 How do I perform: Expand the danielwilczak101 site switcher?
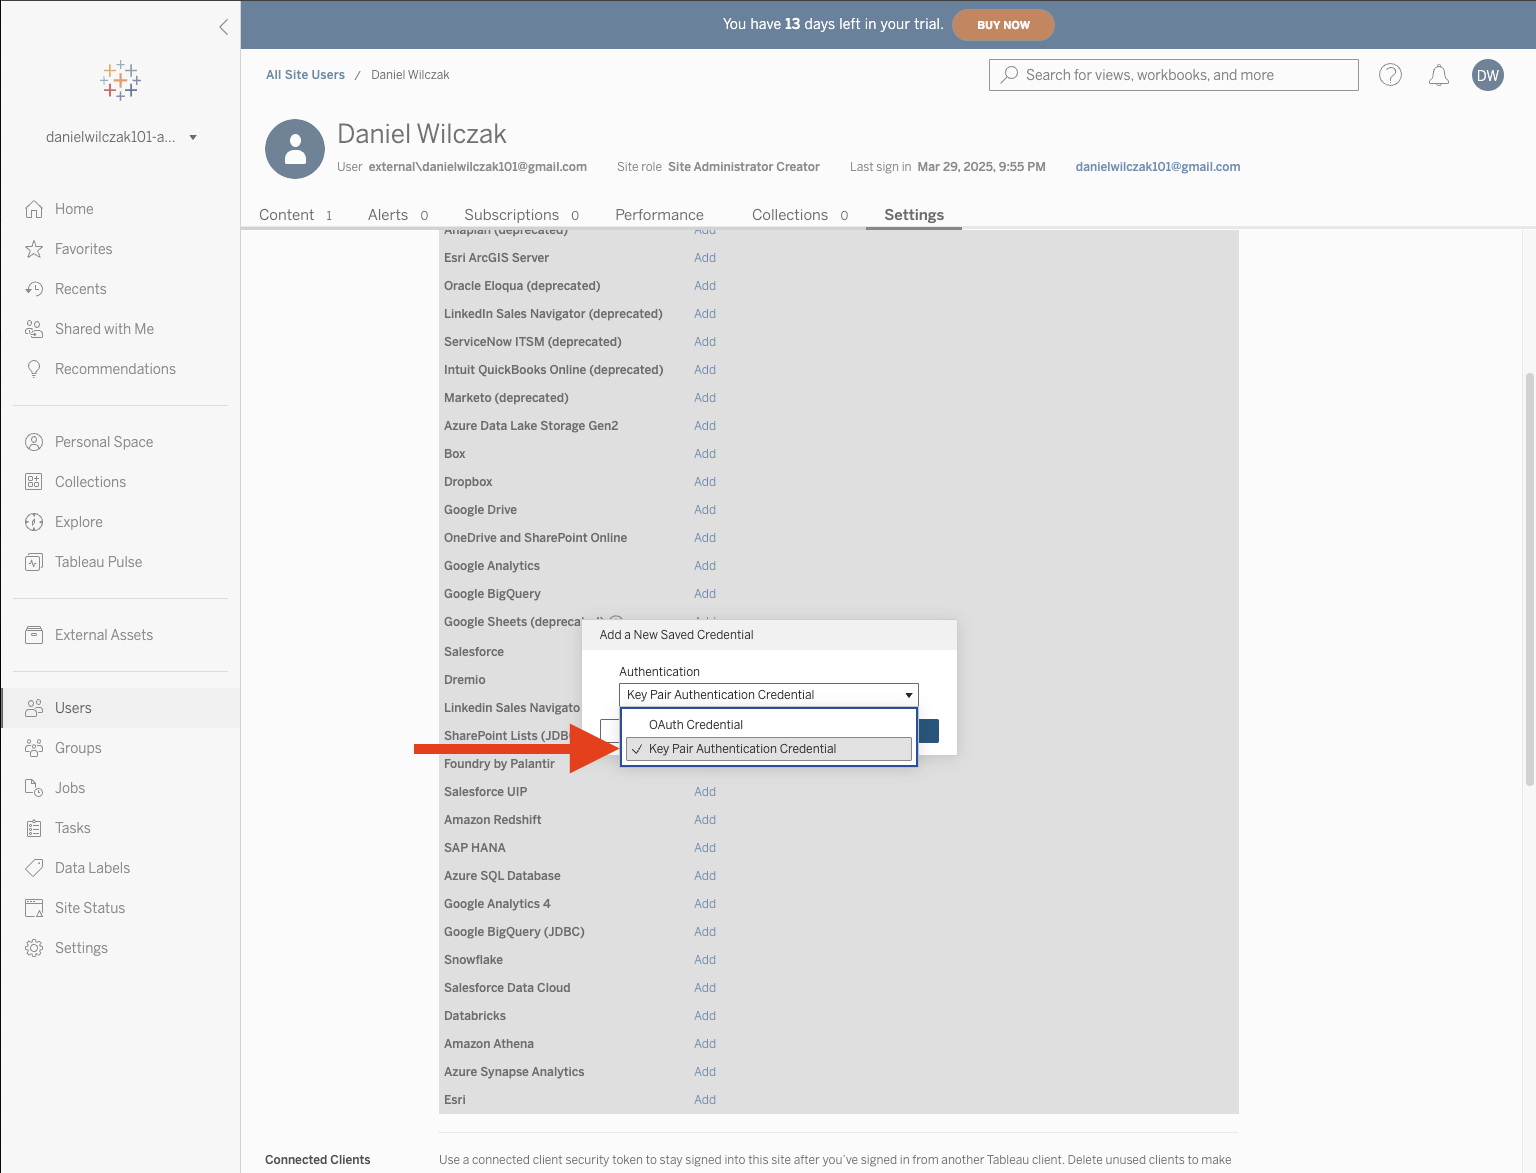coord(121,137)
